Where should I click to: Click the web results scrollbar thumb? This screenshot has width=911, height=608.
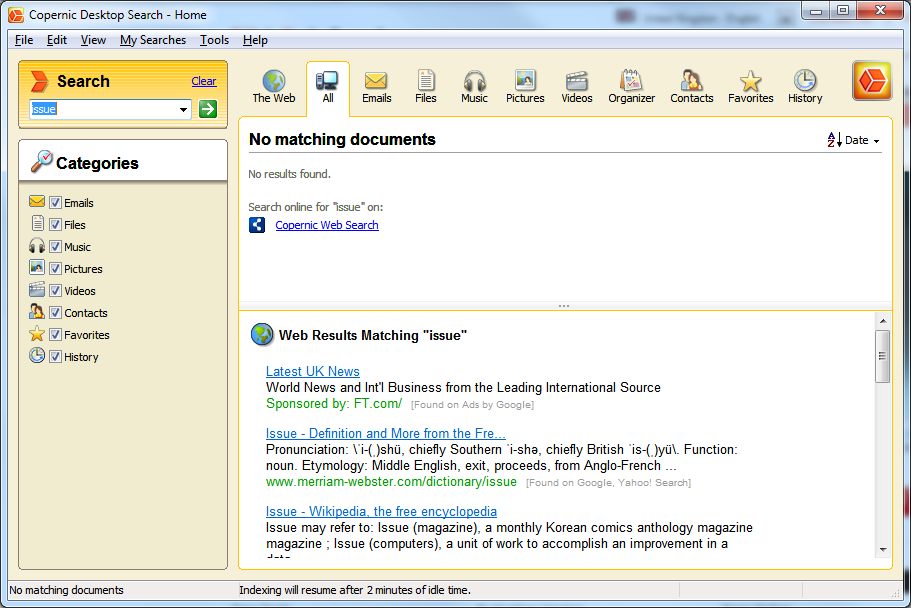click(883, 356)
